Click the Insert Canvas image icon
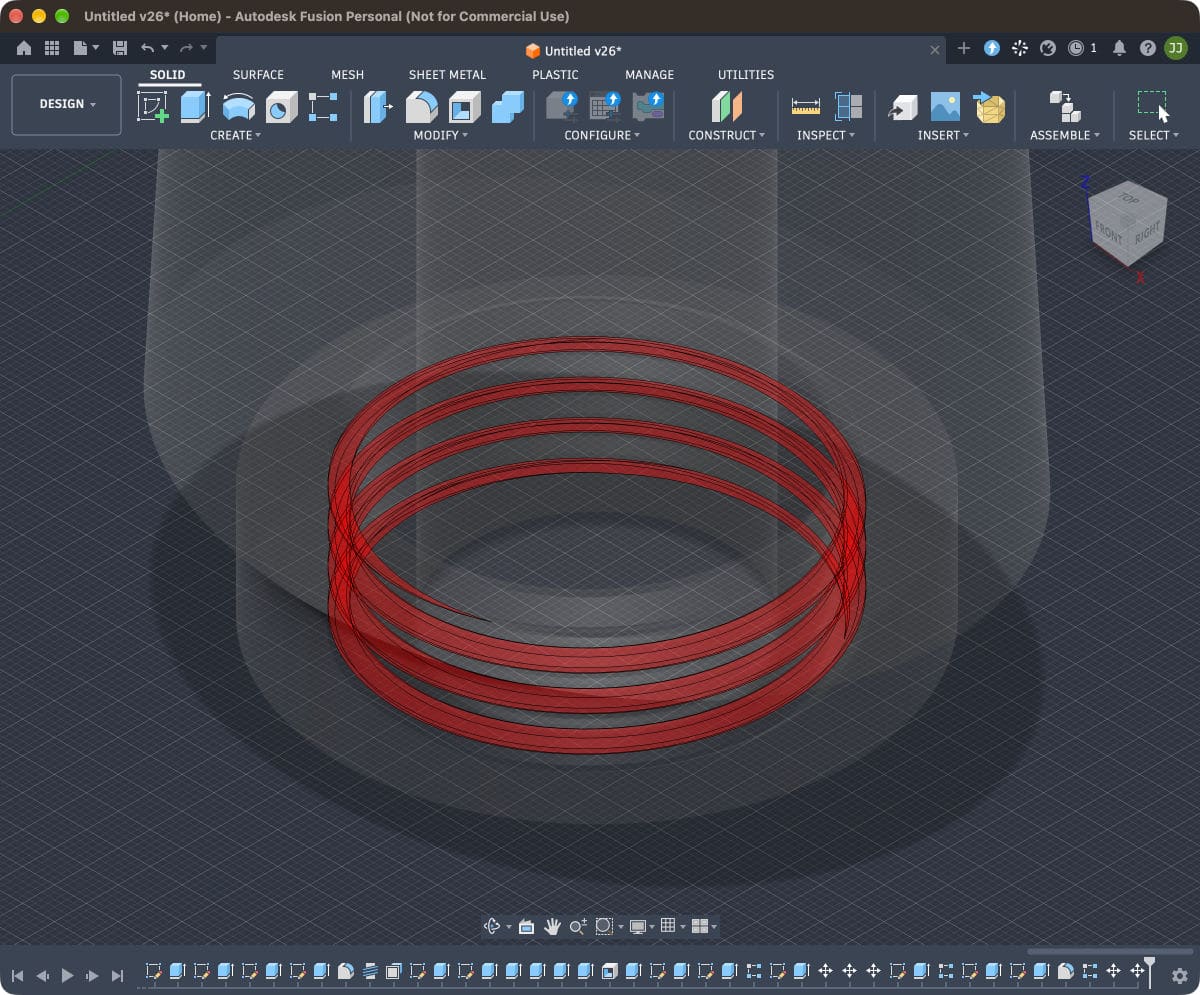The image size is (1200, 995). point(945,106)
